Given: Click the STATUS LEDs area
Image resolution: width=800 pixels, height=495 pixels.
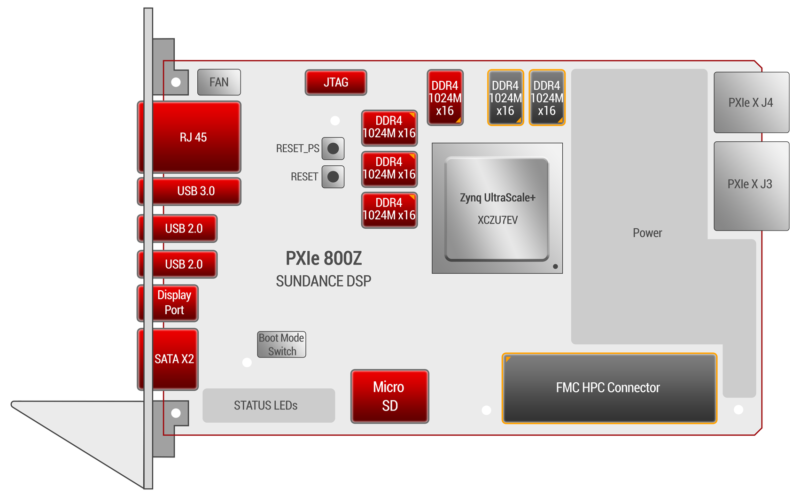Looking at the screenshot, I should 269,405.
